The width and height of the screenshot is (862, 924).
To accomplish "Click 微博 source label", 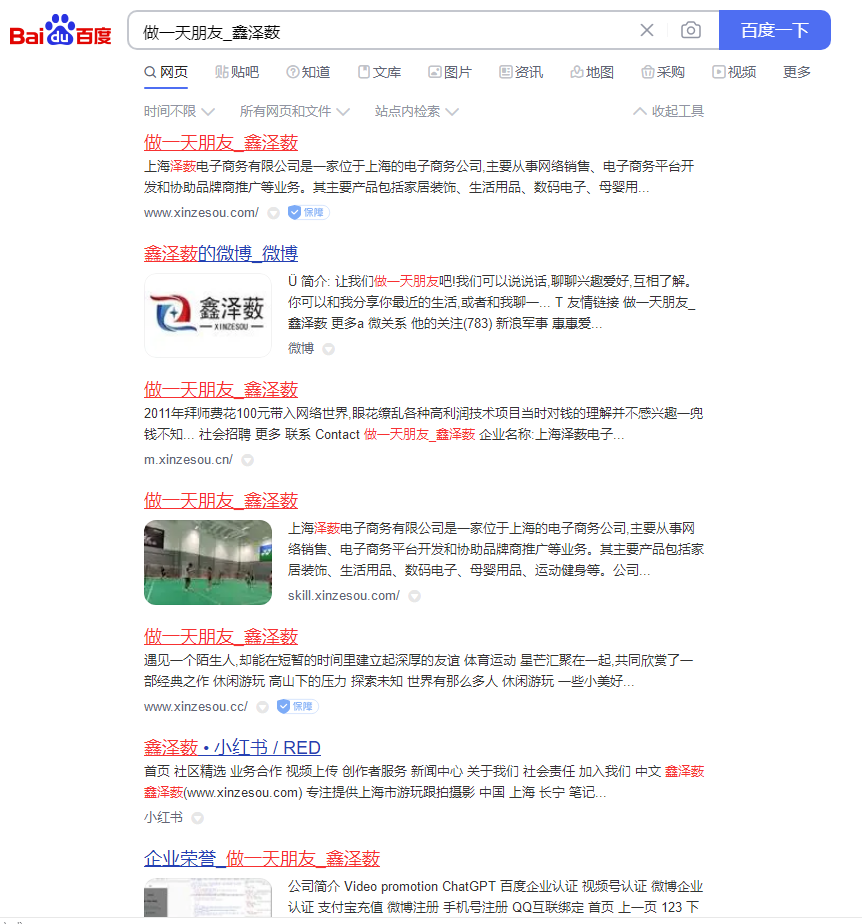I will click(x=300, y=348).
